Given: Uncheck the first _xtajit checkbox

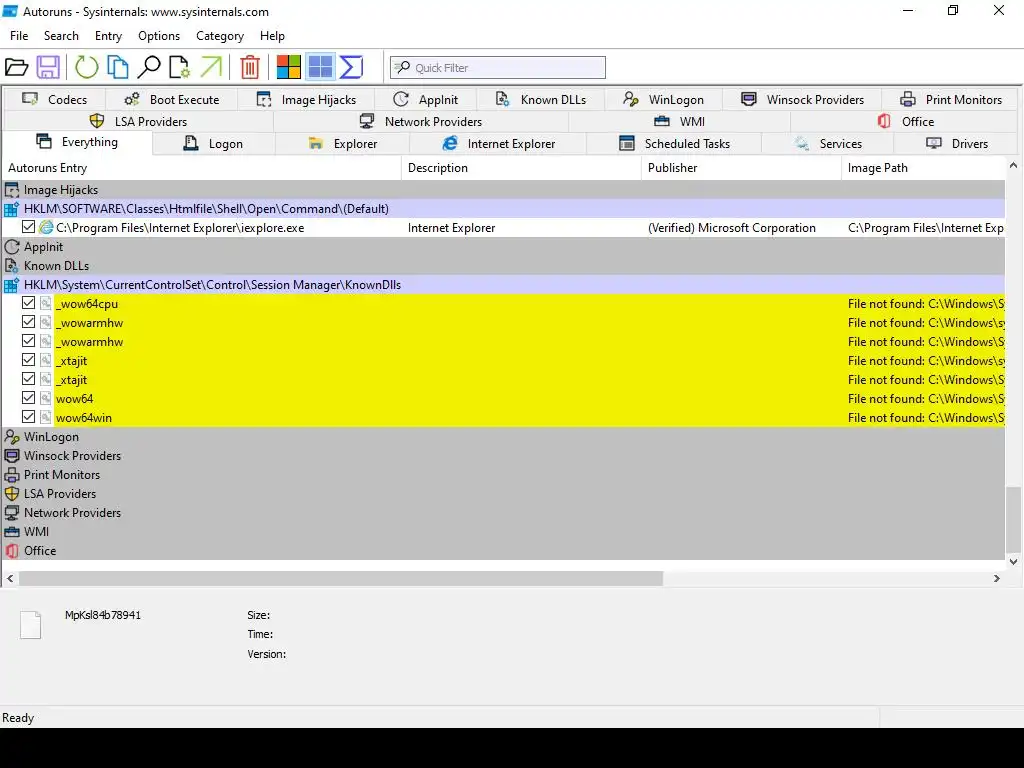Looking at the screenshot, I should point(28,359).
